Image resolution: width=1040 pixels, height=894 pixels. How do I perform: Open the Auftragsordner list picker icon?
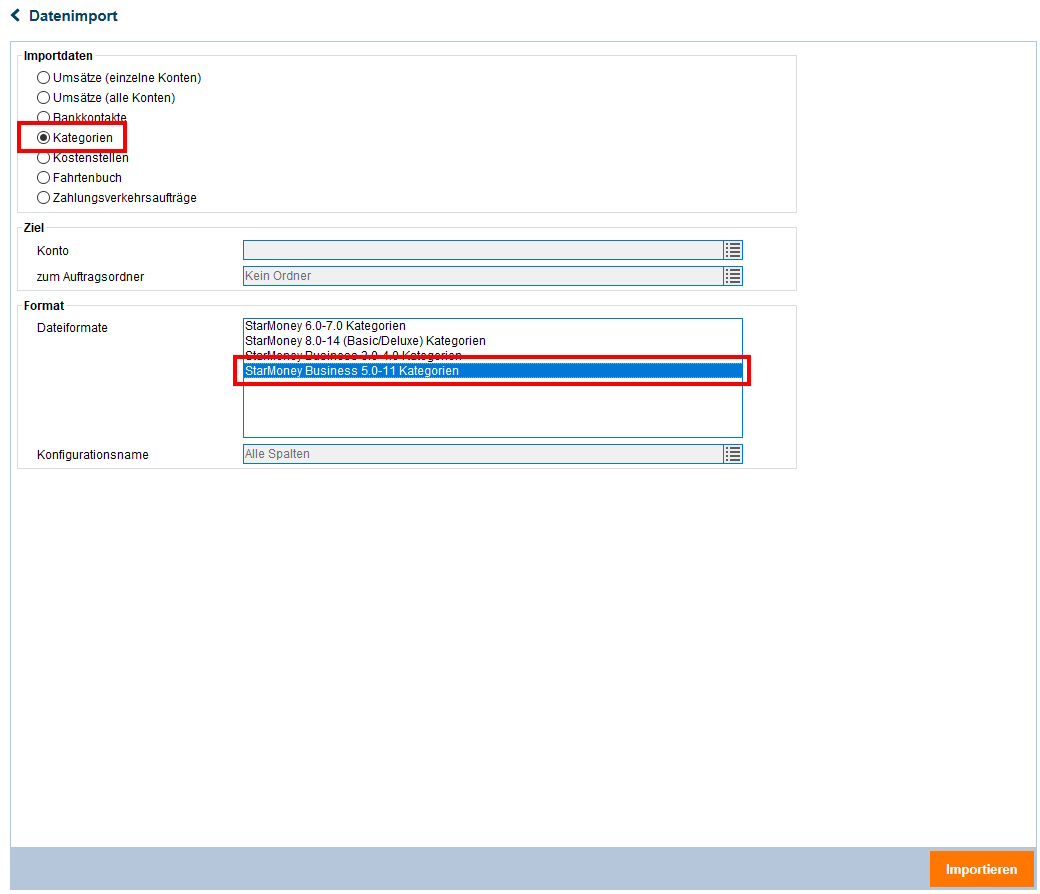coord(732,276)
